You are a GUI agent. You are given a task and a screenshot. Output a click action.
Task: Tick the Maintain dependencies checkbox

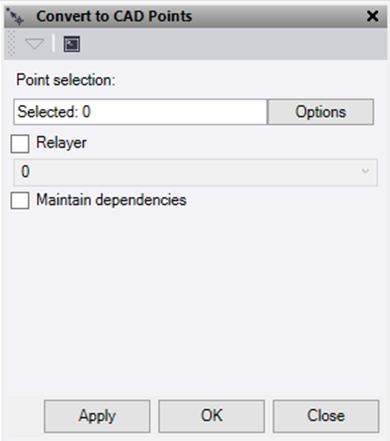(x=20, y=200)
